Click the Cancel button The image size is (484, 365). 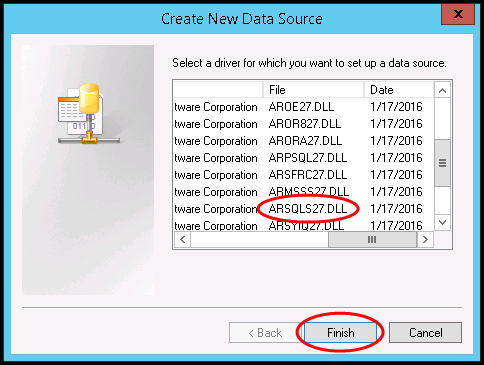[425, 332]
